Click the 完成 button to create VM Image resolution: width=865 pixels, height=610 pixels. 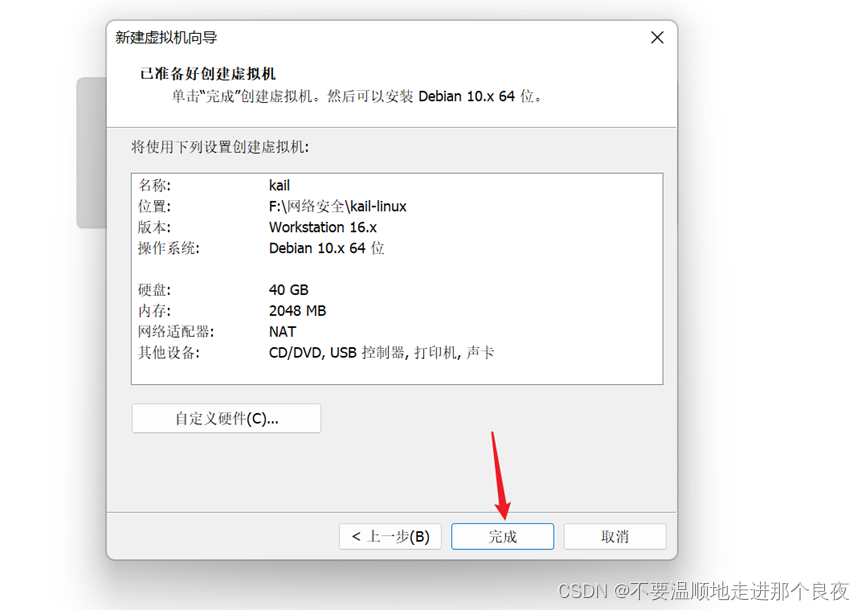pos(502,536)
